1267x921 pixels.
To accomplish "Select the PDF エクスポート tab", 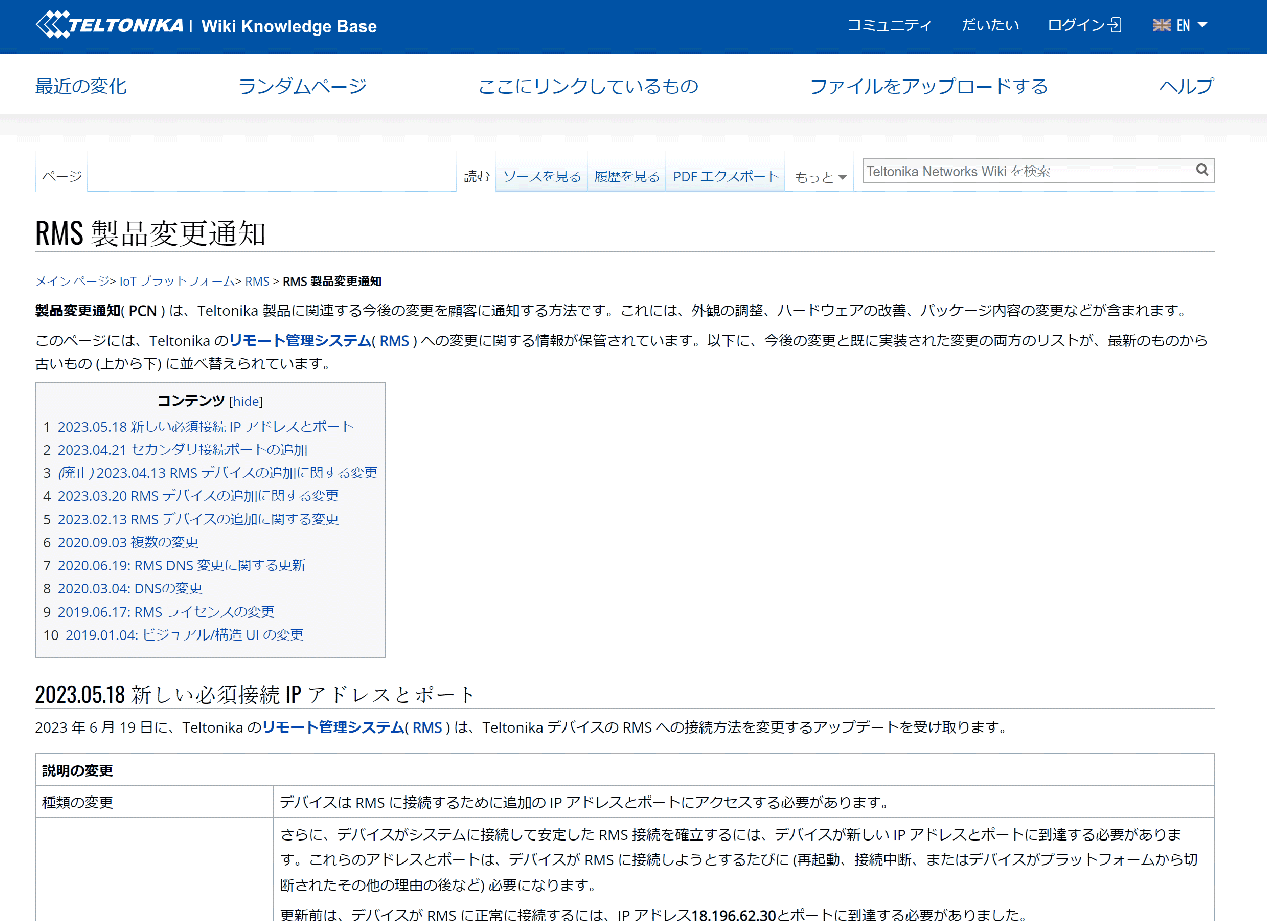I will point(725,176).
